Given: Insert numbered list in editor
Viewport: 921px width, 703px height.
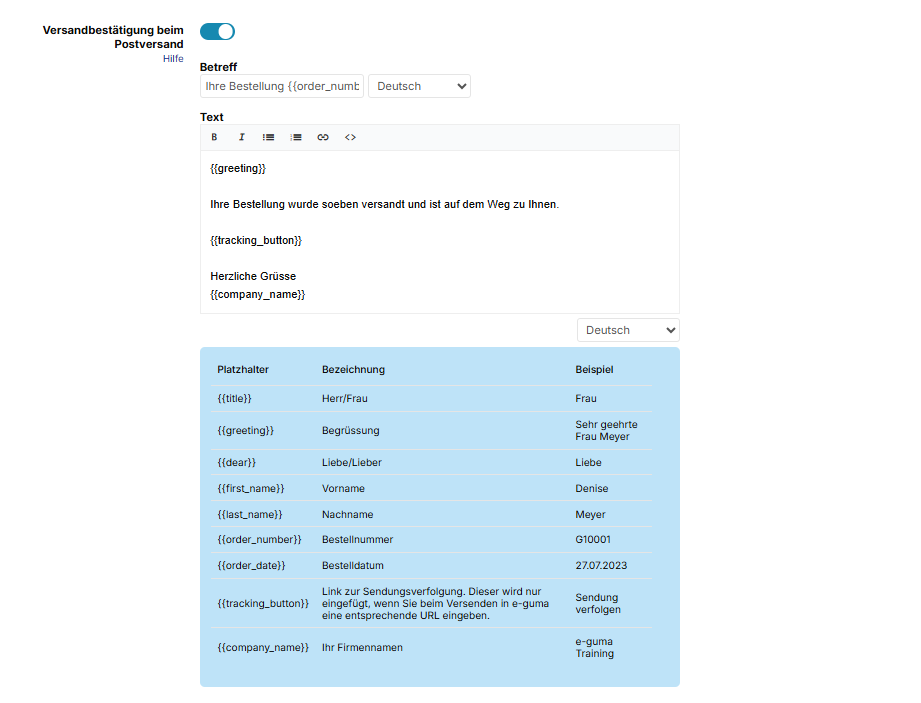Looking at the screenshot, I should click(x=295, y=137).
